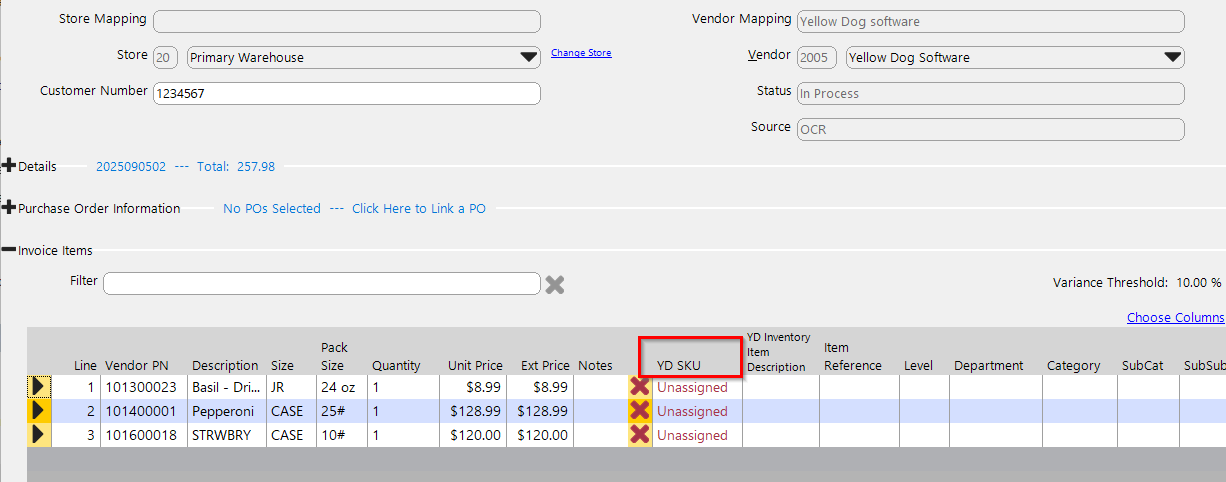The height and width of the screenshot is (482, 1226).
Task: Click Here to Link a PO
Action: point(418,209)
